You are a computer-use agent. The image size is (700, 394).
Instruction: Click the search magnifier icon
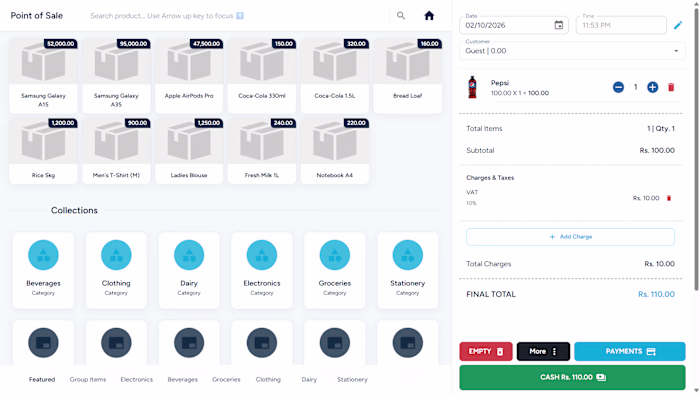(401, 16)
